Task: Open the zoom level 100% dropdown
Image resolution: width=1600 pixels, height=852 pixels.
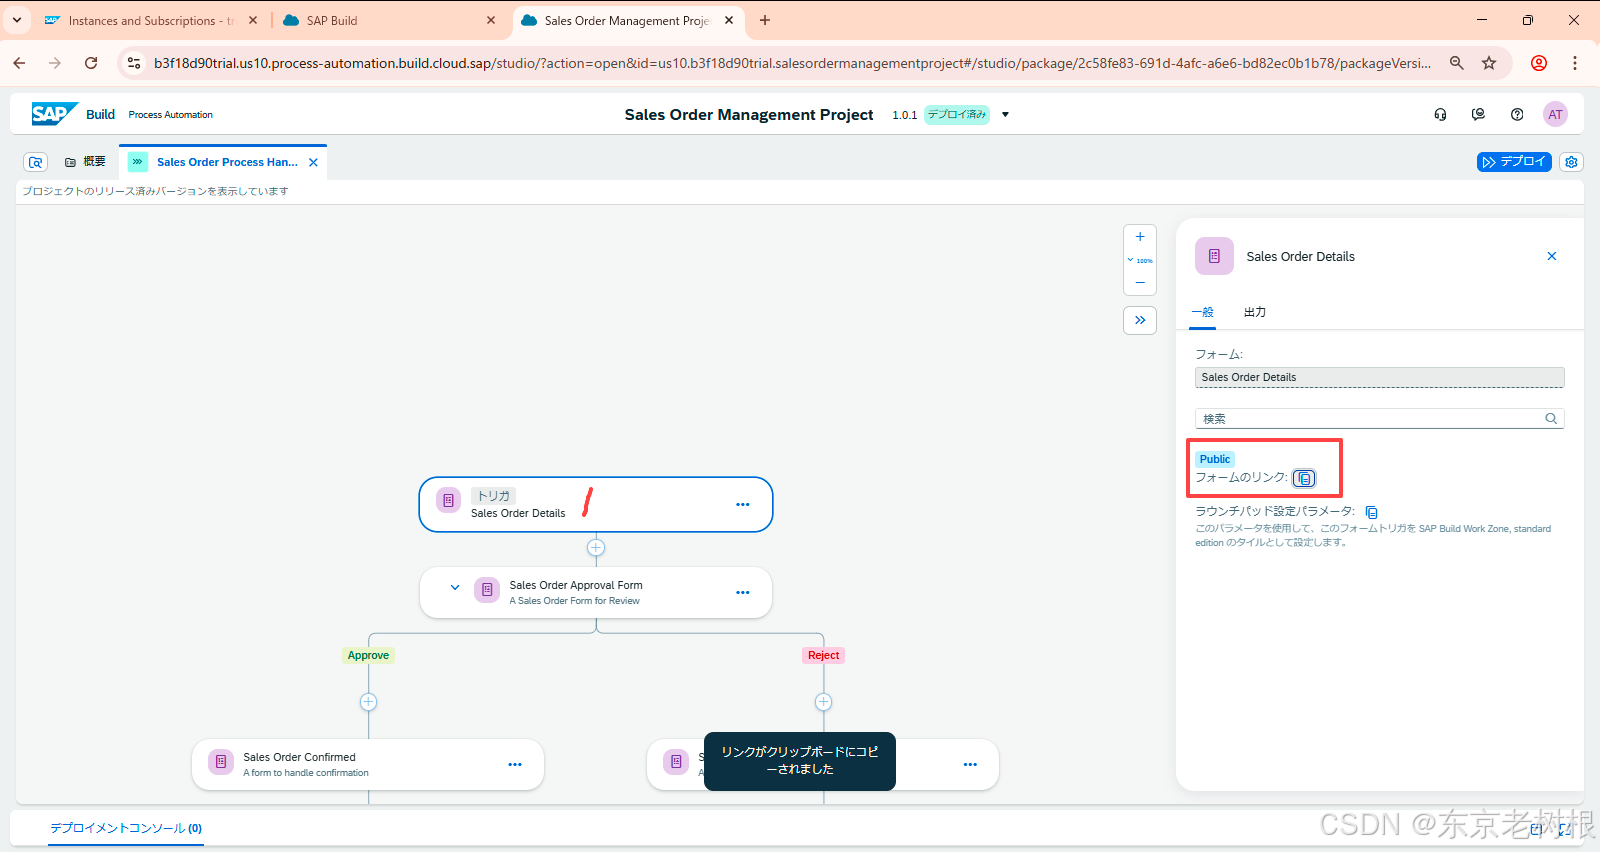Action: coord(1140,260)
